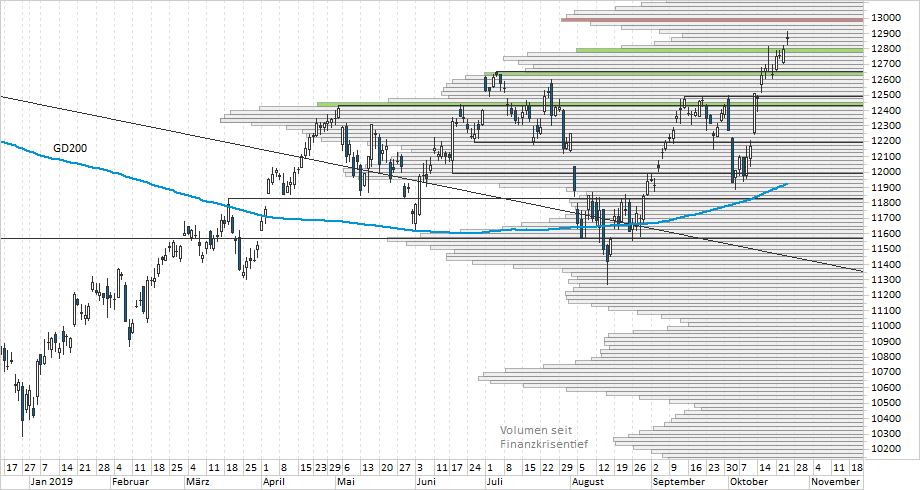Click the green zone band near 12450
Viewport: 920px width, 490px height.
(600, 104)
